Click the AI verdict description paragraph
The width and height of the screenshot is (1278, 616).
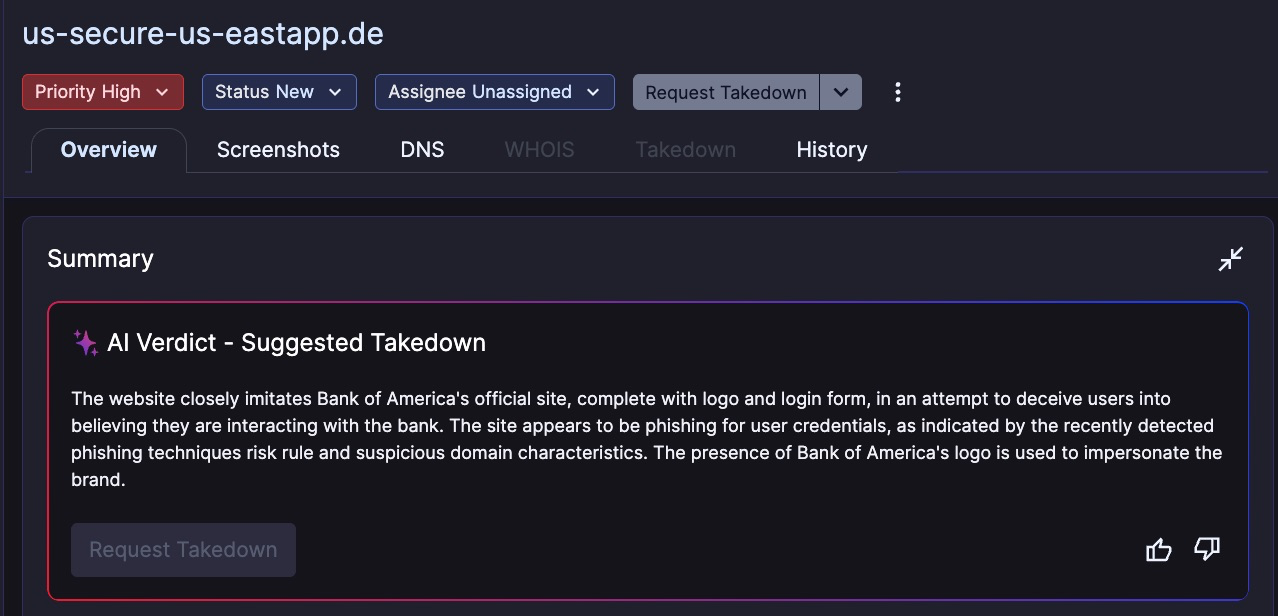(x=647, y=439)
